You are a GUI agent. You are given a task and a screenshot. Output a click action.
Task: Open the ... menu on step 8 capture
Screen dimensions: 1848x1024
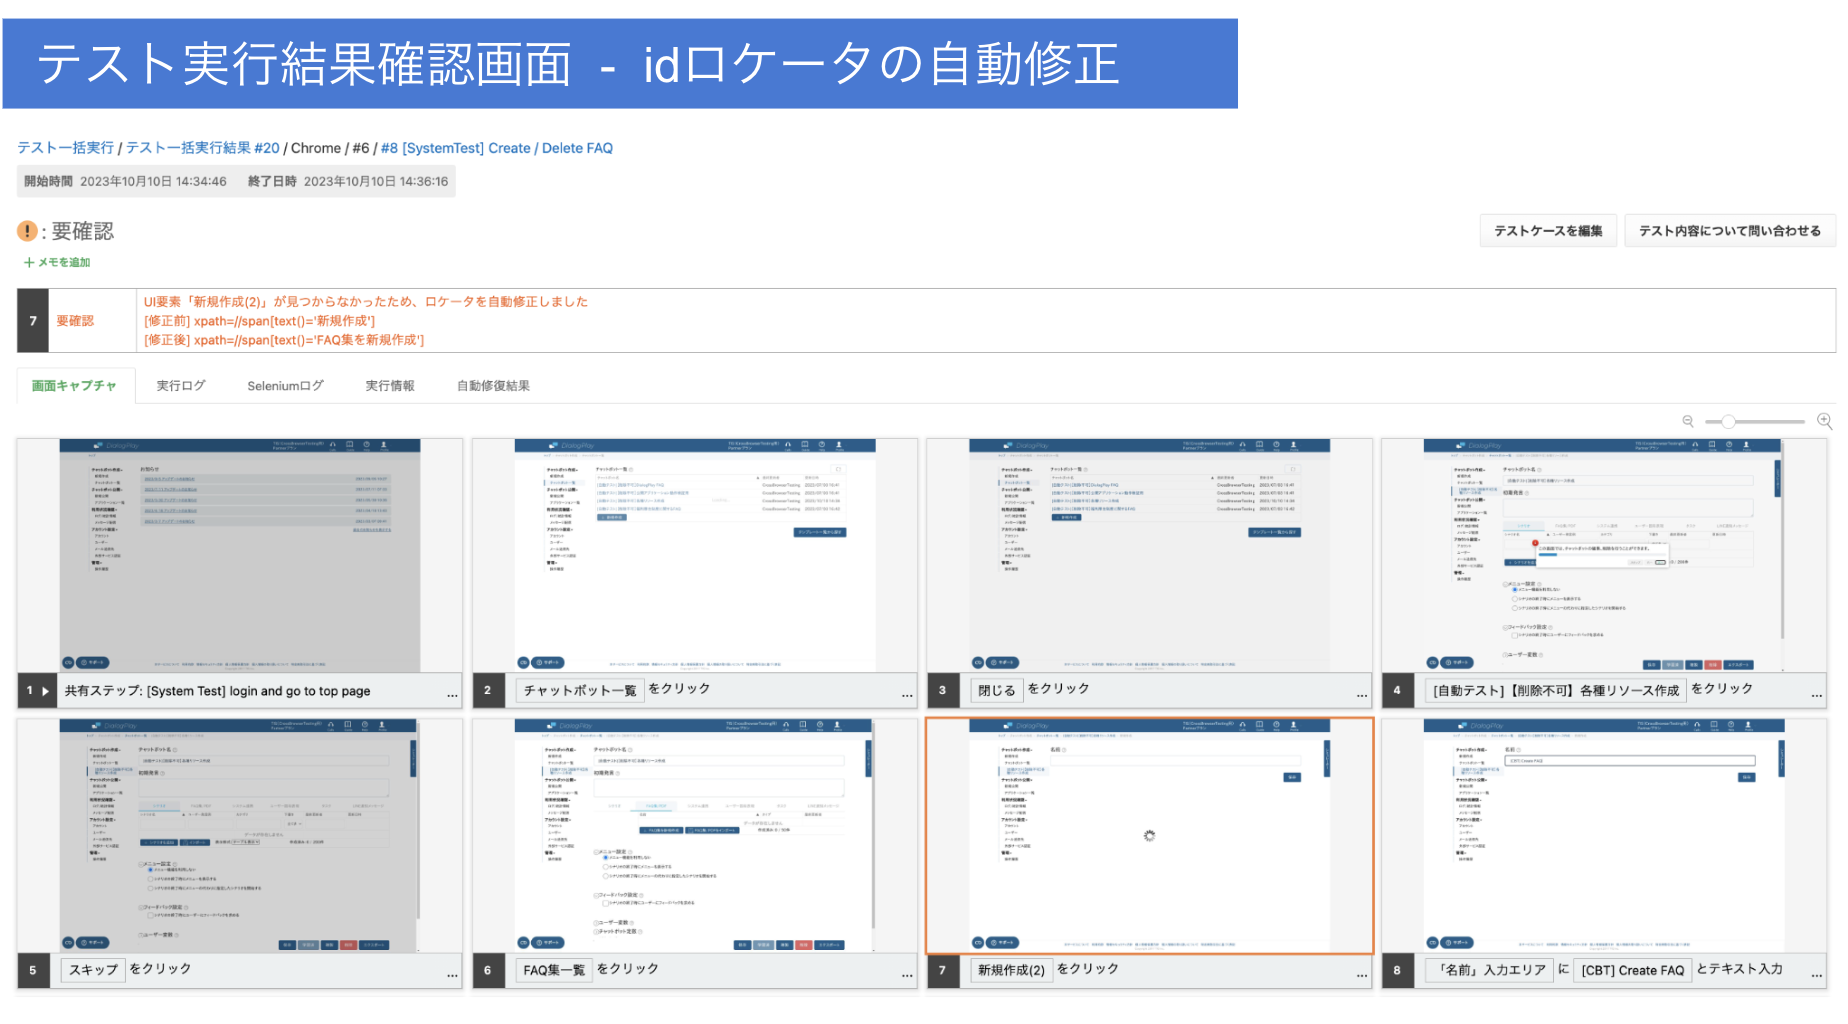(x=1816, y=975)
